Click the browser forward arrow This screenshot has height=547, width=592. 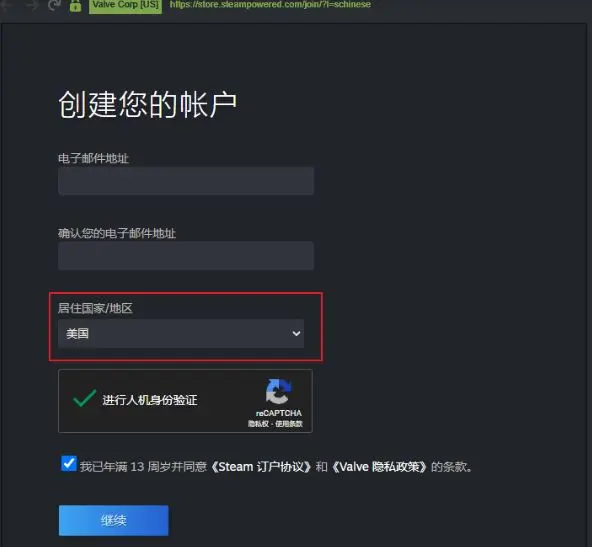pyautogui.click(x=33, y=5)
